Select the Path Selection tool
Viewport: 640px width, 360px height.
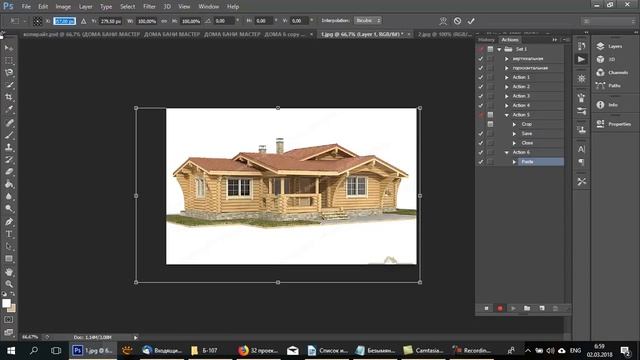point(9,246)
